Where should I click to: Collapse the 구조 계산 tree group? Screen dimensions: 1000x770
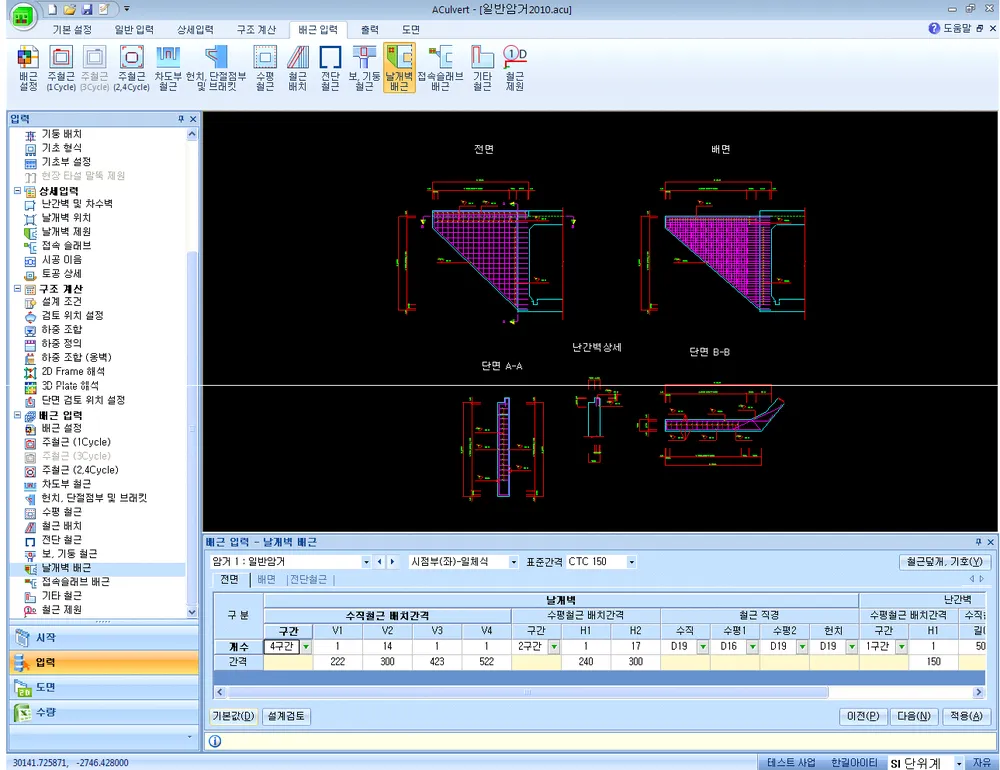point(17,288)
